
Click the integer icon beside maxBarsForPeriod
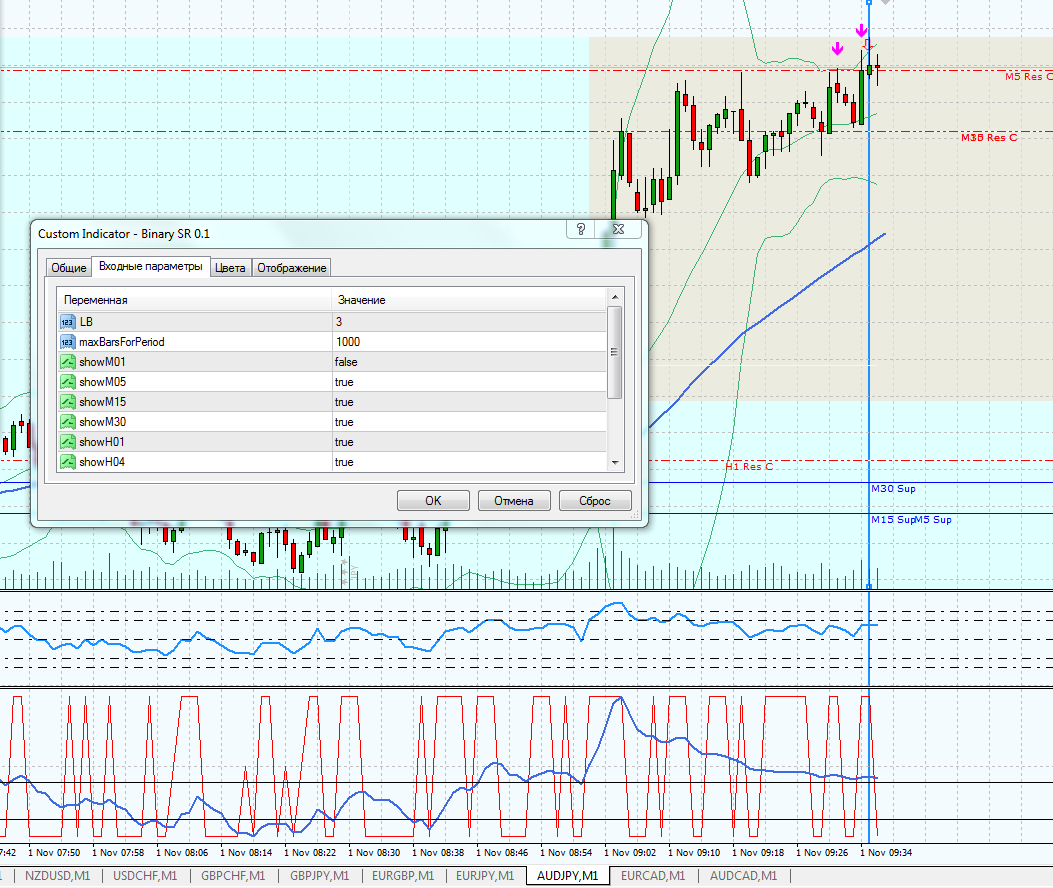click(x=68, y=342)
